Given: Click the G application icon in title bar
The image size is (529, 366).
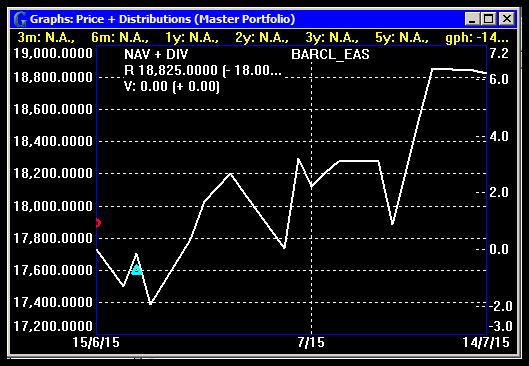Looking at the screenshot, I should coord(20,19).
